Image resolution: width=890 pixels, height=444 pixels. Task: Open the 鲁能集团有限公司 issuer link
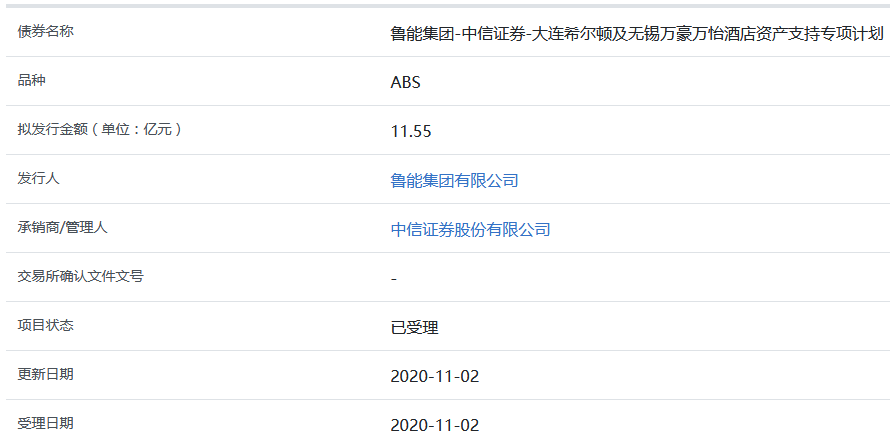(x=454, y=181)
